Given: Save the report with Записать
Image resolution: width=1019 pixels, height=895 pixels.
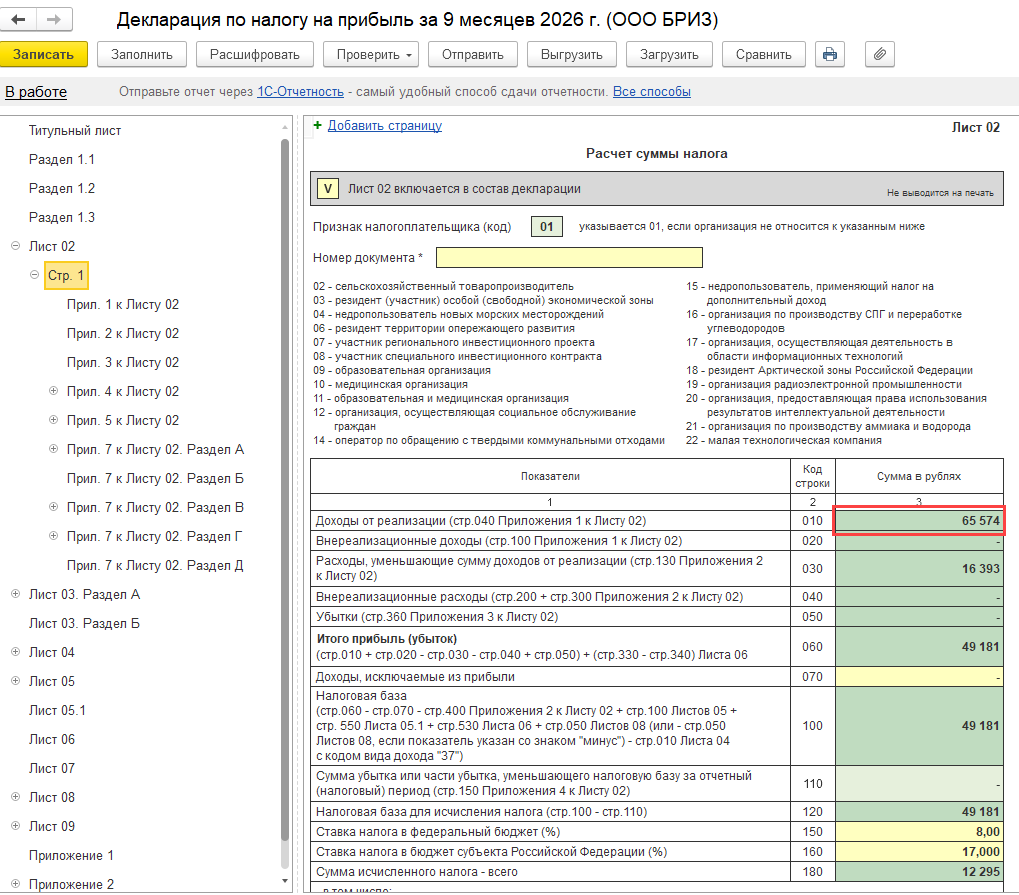Looking at the screenshot, I should pyautogui.click(x=44, y=55).
